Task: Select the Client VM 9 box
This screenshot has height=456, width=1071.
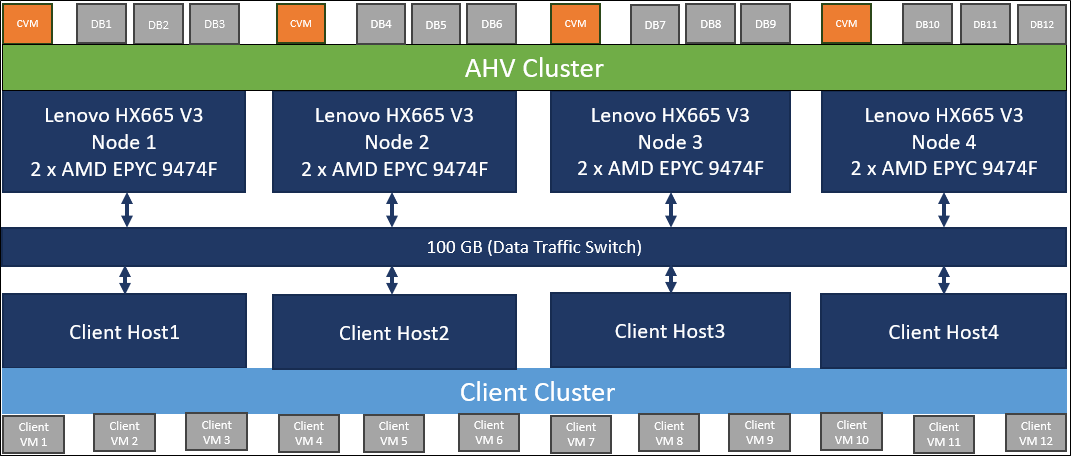Action: pos(760,432)
